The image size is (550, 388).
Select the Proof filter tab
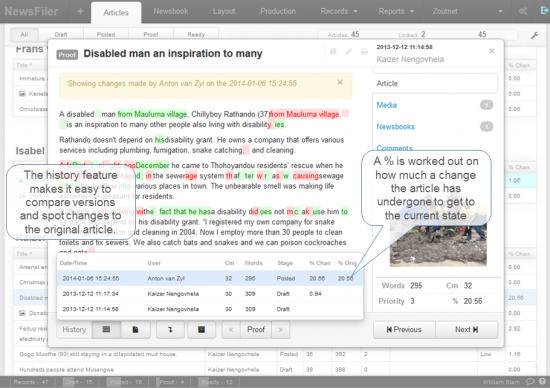click(151, 34)
